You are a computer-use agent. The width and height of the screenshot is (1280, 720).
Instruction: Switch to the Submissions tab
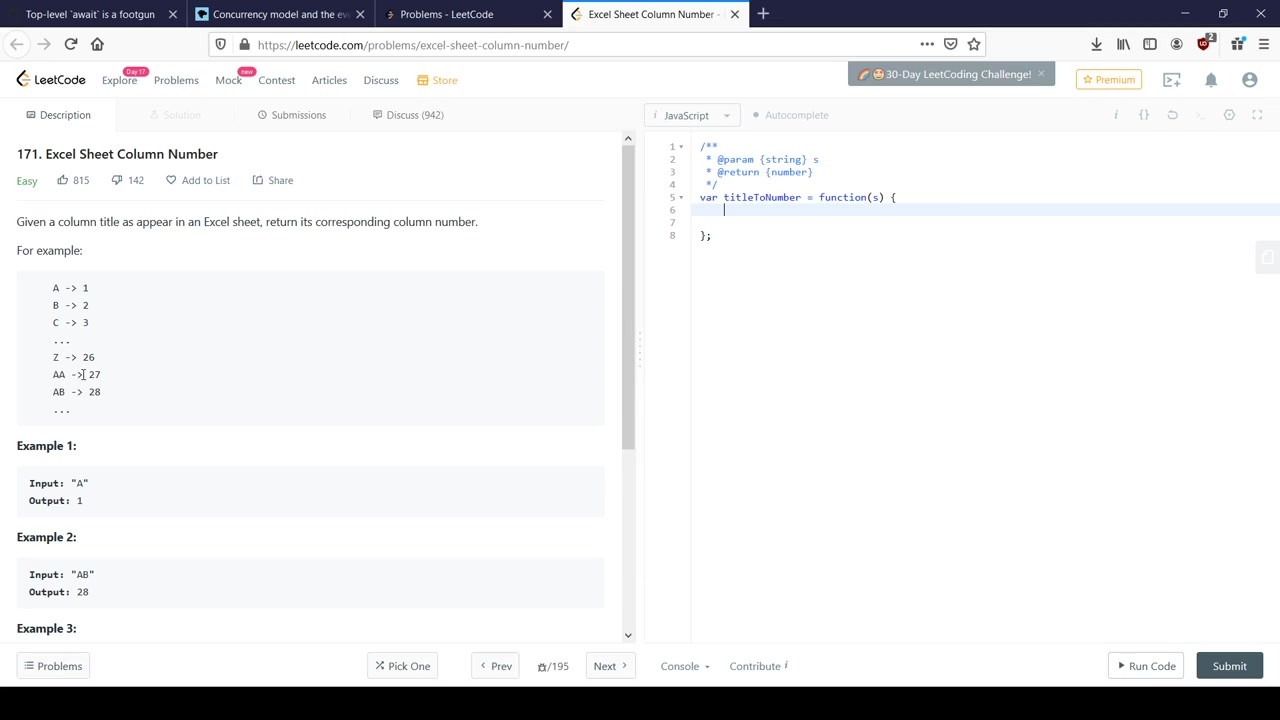click(291, 115)
